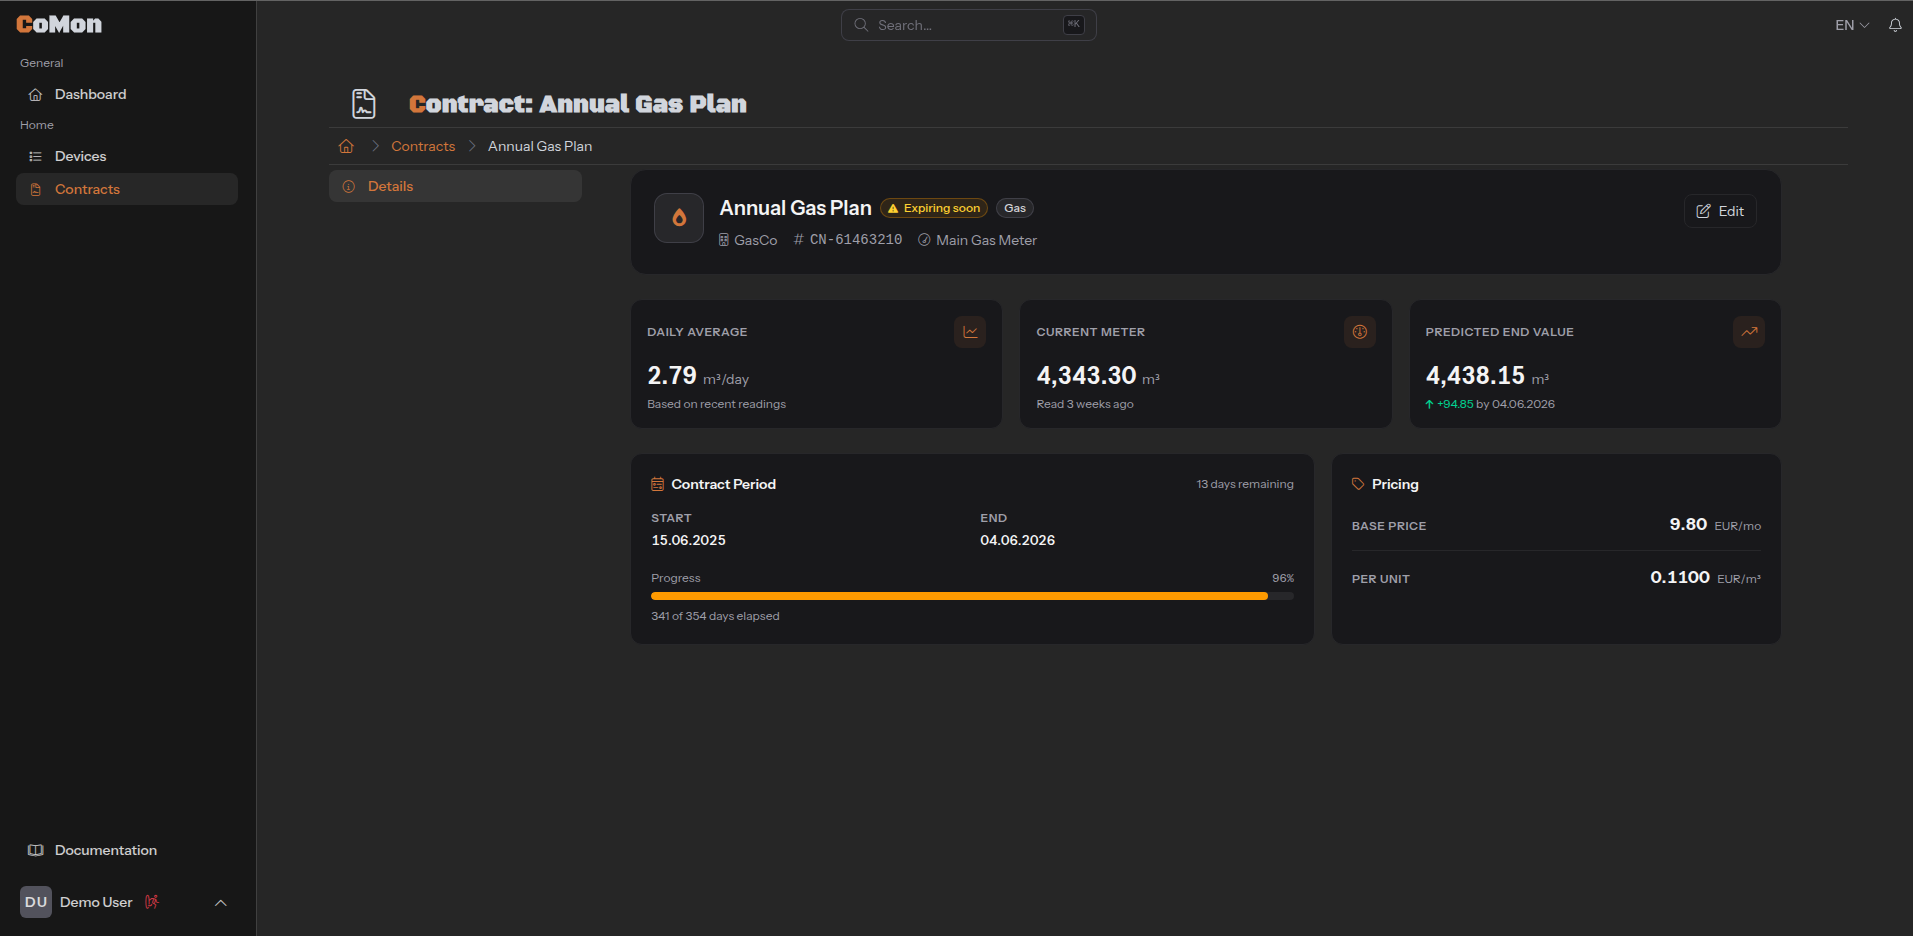The image size is (1913, 936).
Task: Click Annual Gas Plan breadcrumb text
Action: point(540,146)
